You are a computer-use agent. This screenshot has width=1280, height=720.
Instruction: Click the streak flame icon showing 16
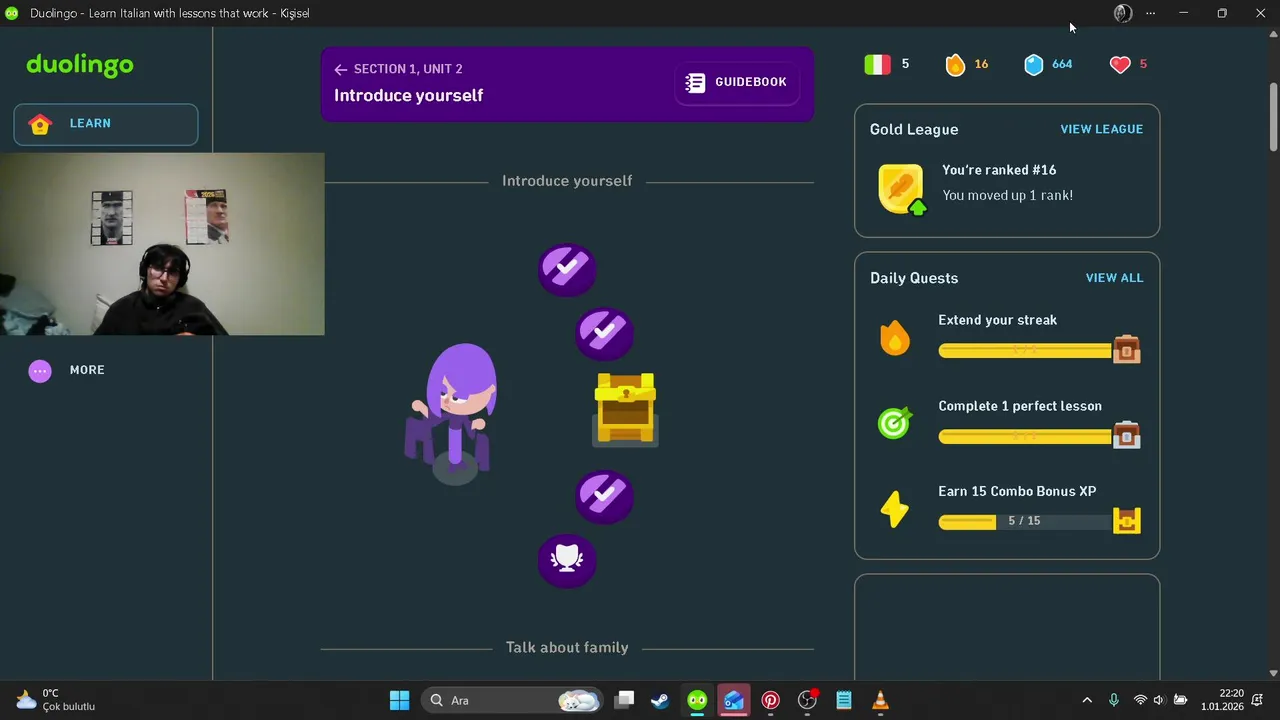(x=955, y=64)
